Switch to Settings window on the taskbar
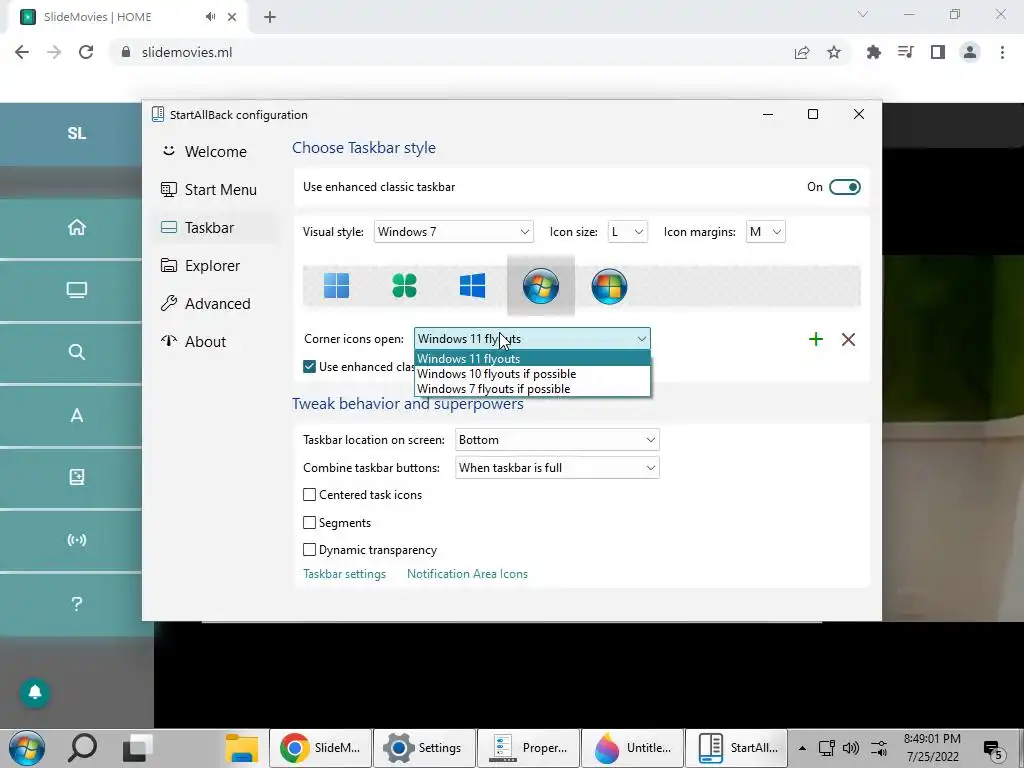Screen dimensions: 1024x768 coord(424,748)
